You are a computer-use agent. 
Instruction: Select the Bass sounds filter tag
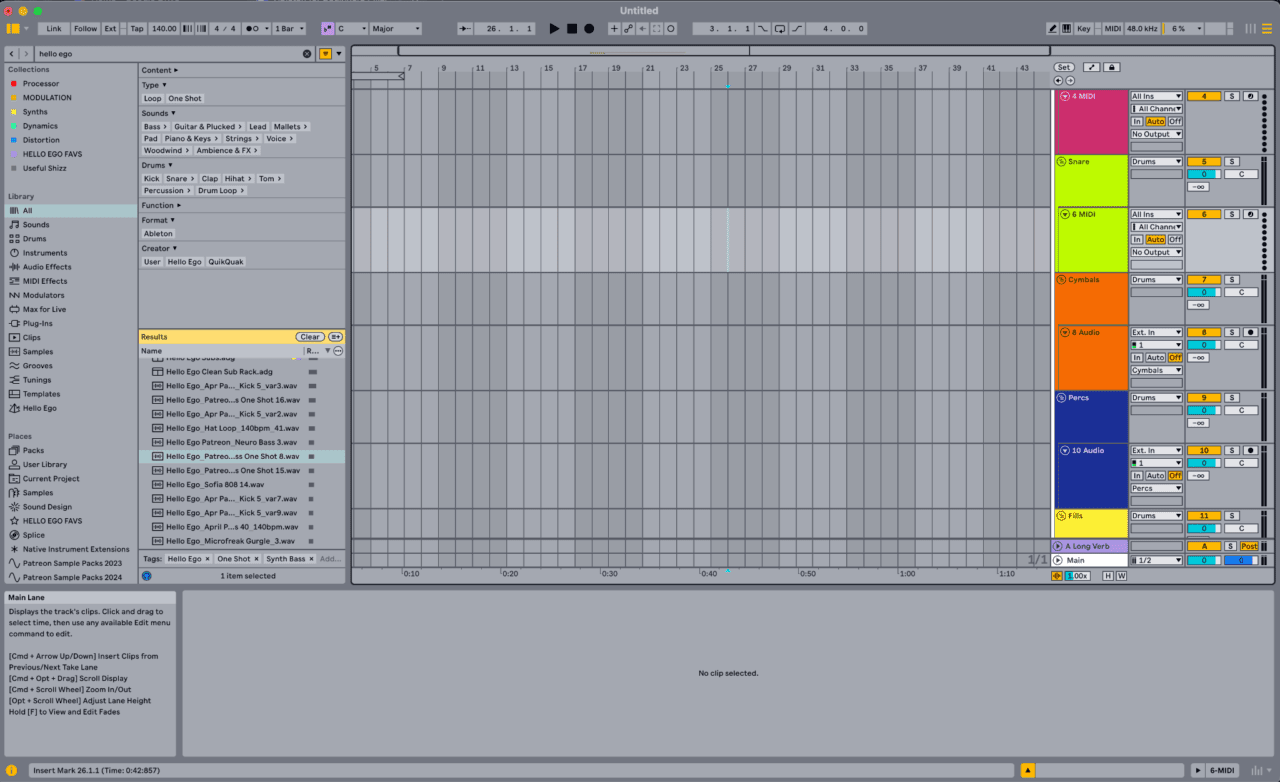(154, 126)
